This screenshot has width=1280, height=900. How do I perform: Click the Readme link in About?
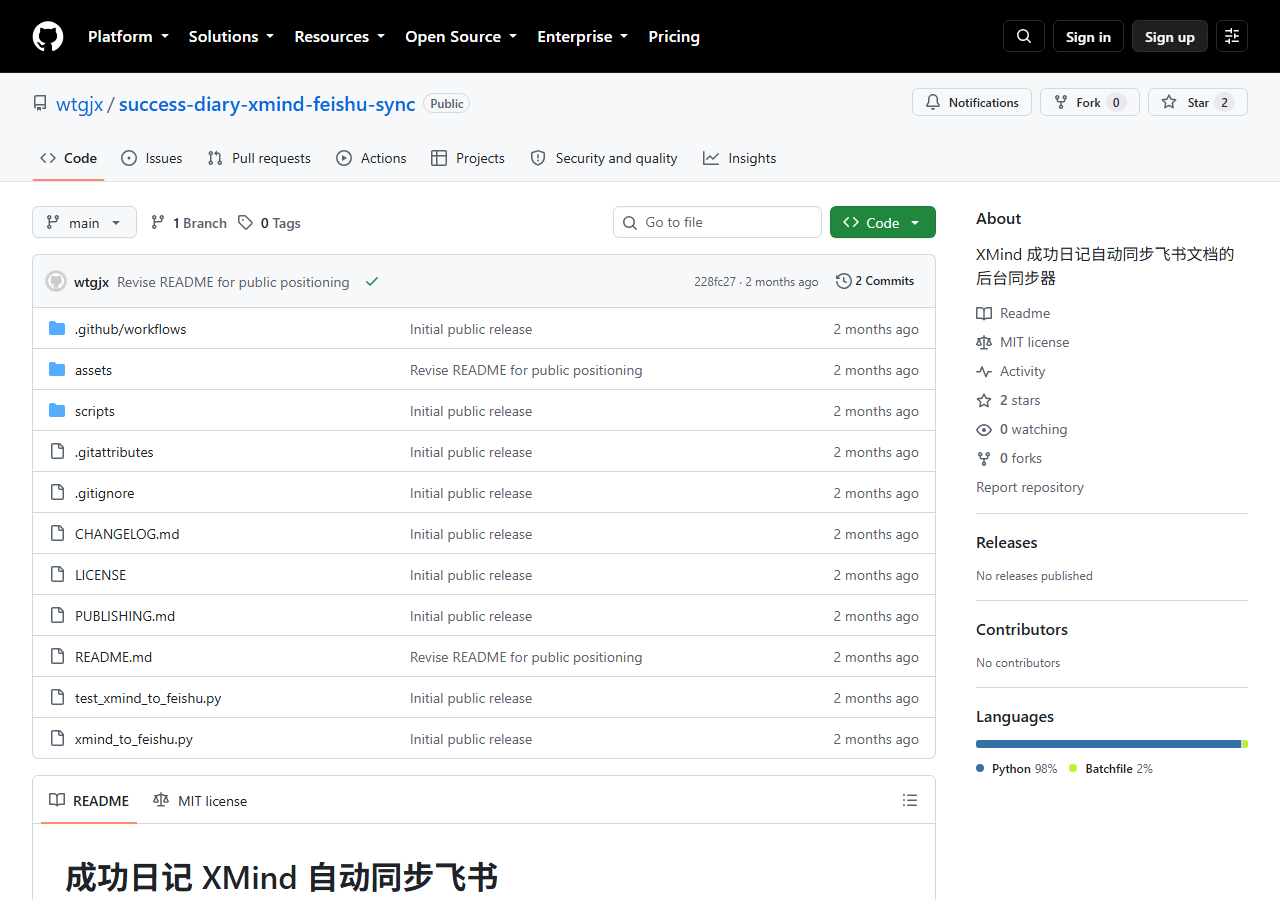tap(1013, 313)
